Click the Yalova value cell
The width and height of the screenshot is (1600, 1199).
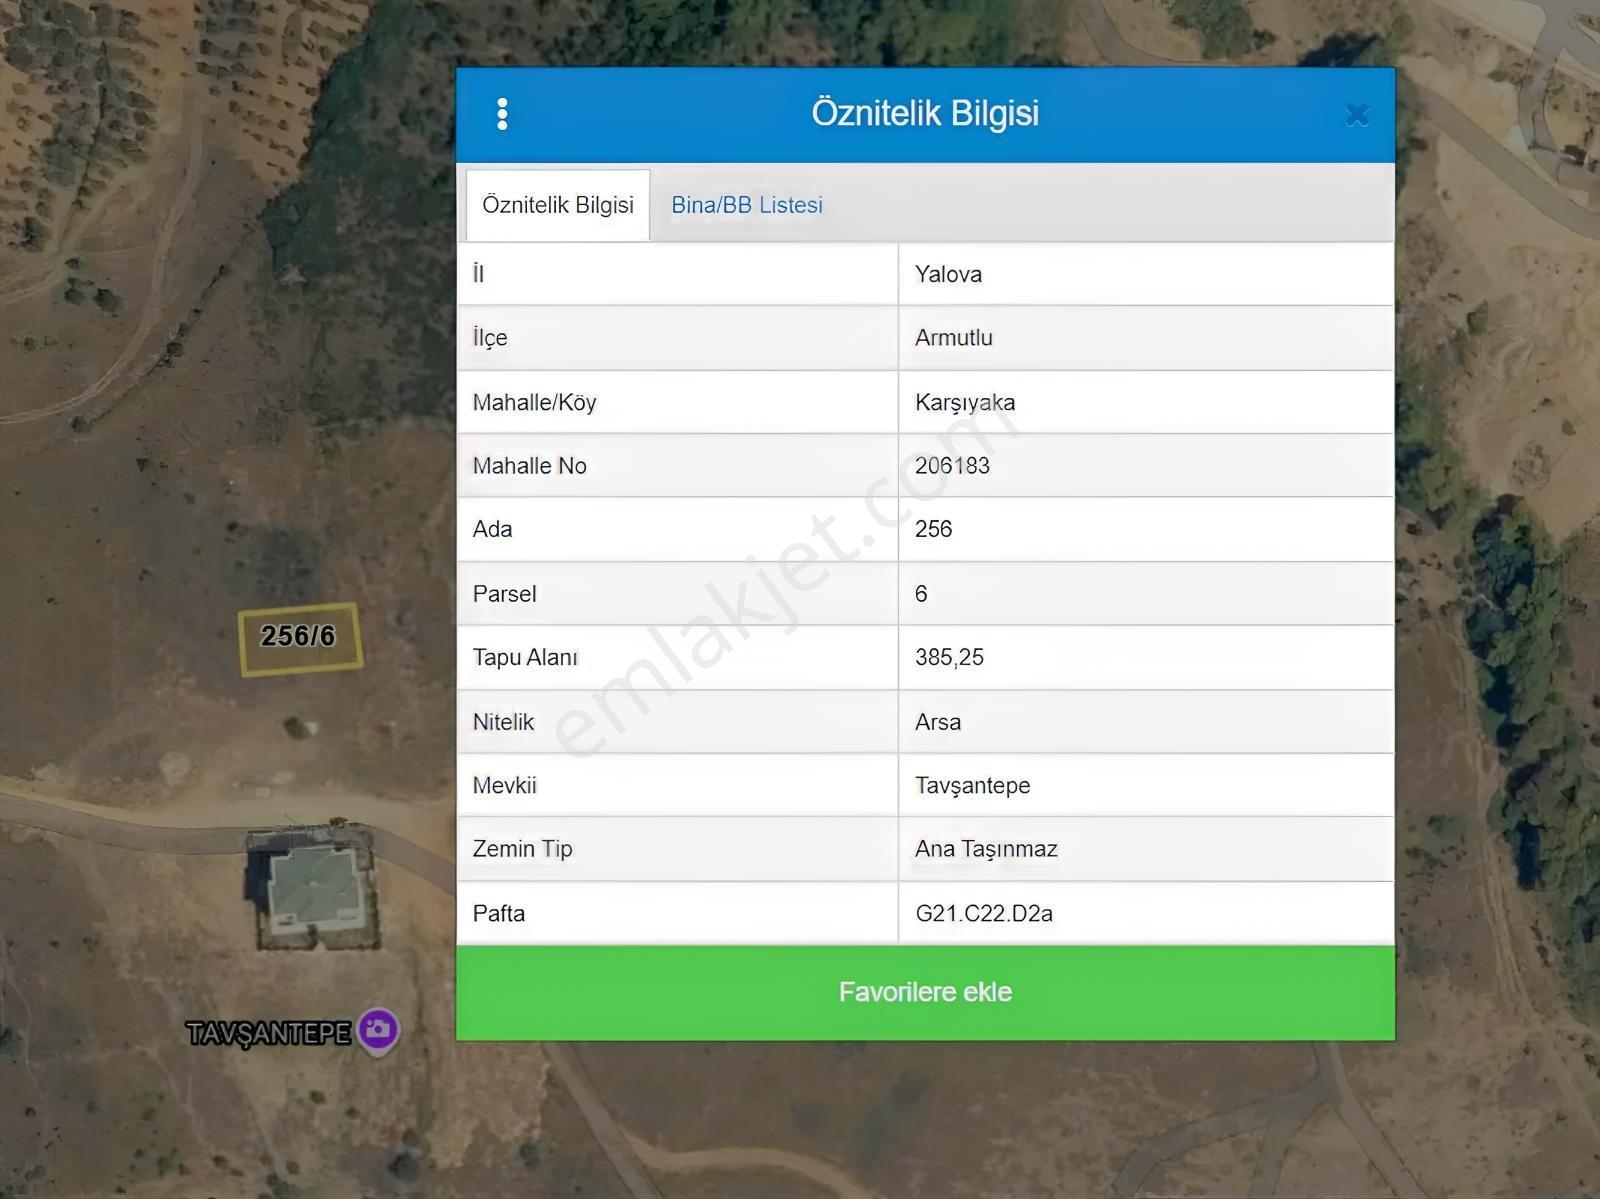pos(1146,274)
